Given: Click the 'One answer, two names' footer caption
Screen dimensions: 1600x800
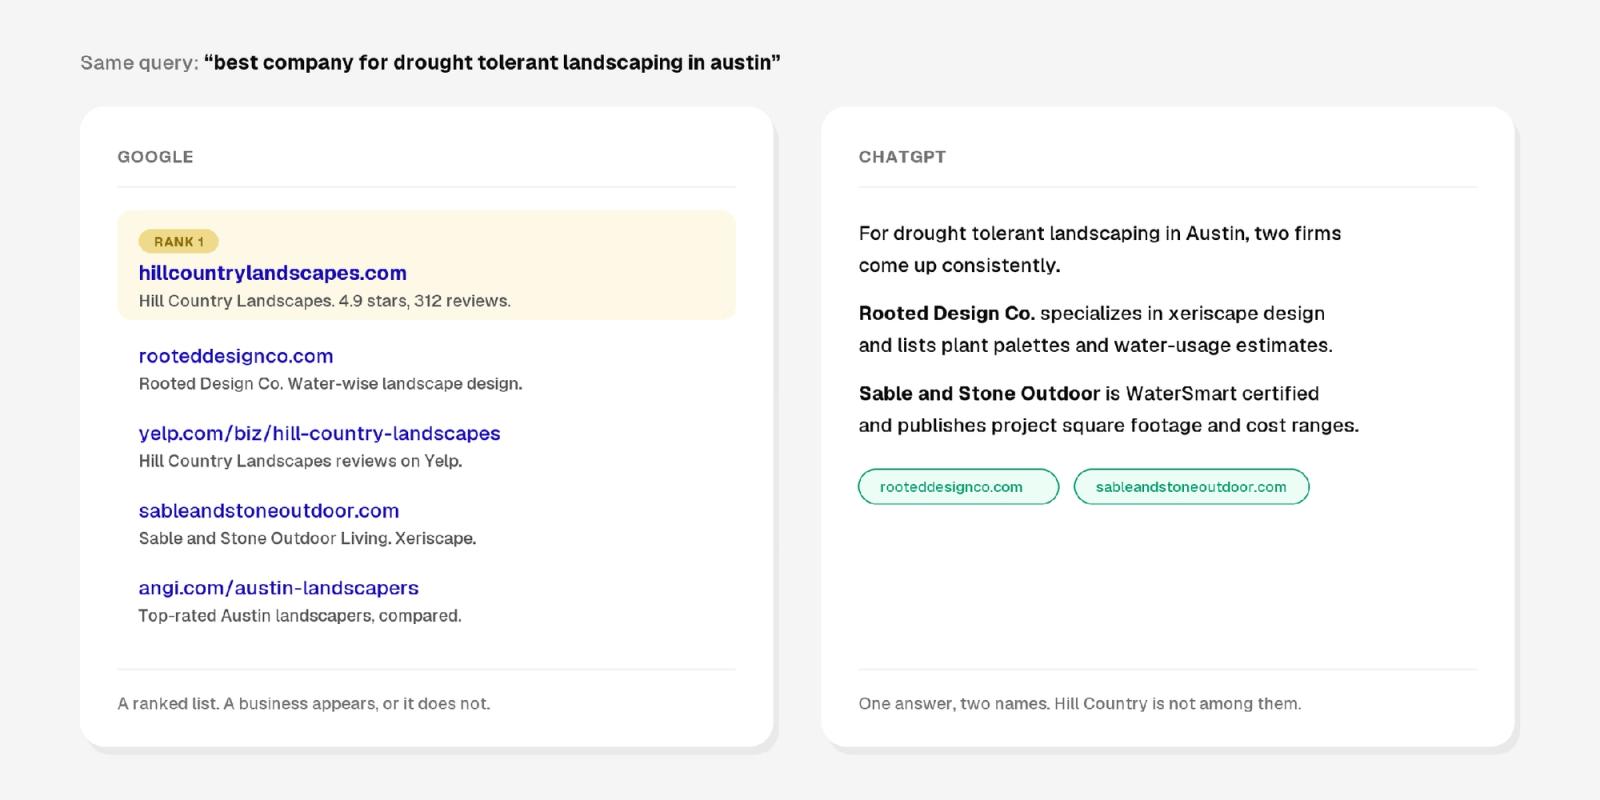Looking at the screenshot, I should pyautogui.click(x=1080, y=704).
